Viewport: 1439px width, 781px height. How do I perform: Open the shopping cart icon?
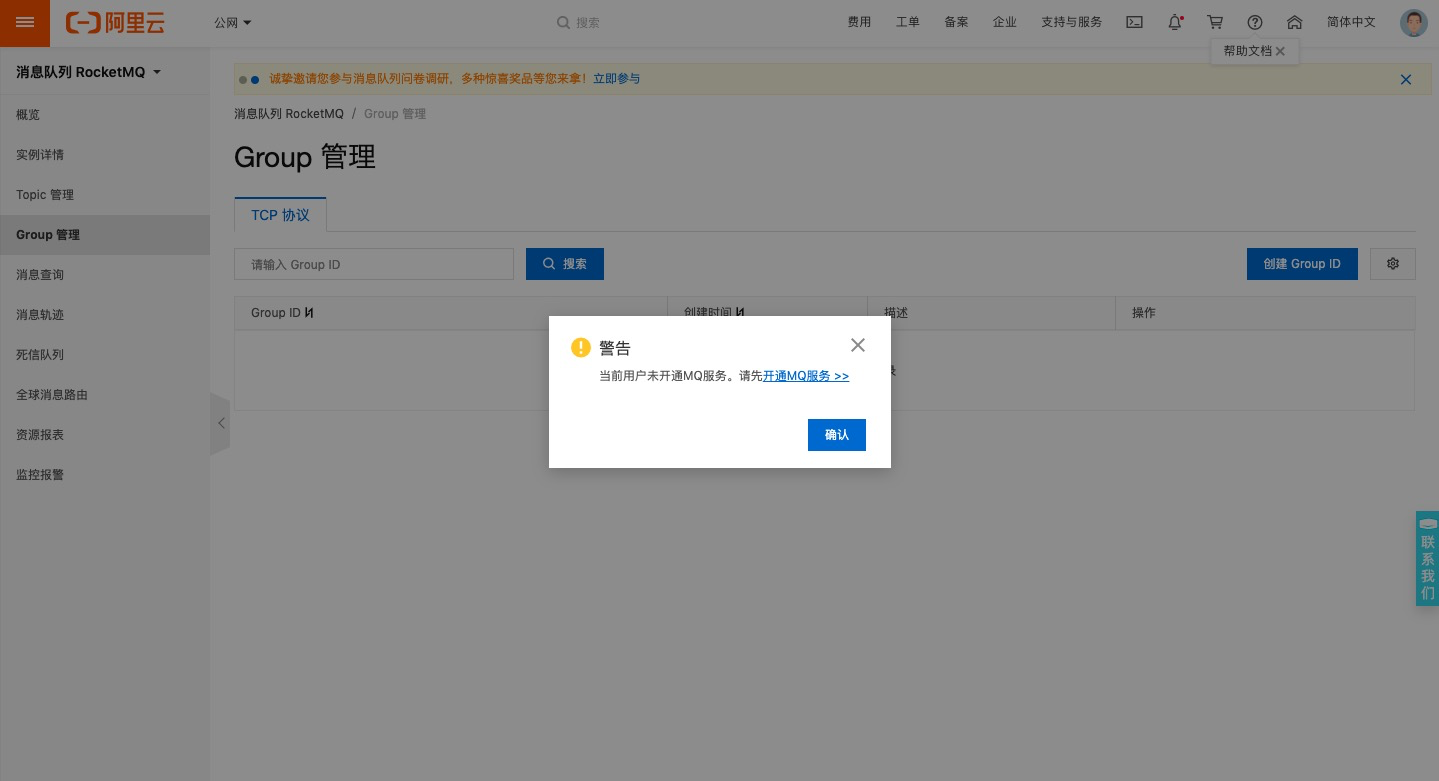[x=1215, y=22]
